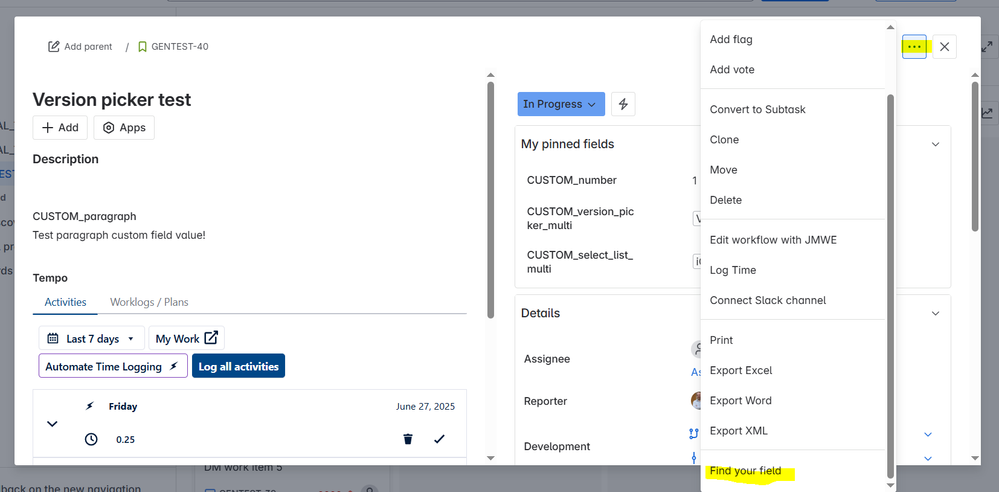Select Add flag from the menu
This screenshot has height=492, width=999.
pos(793,40)
